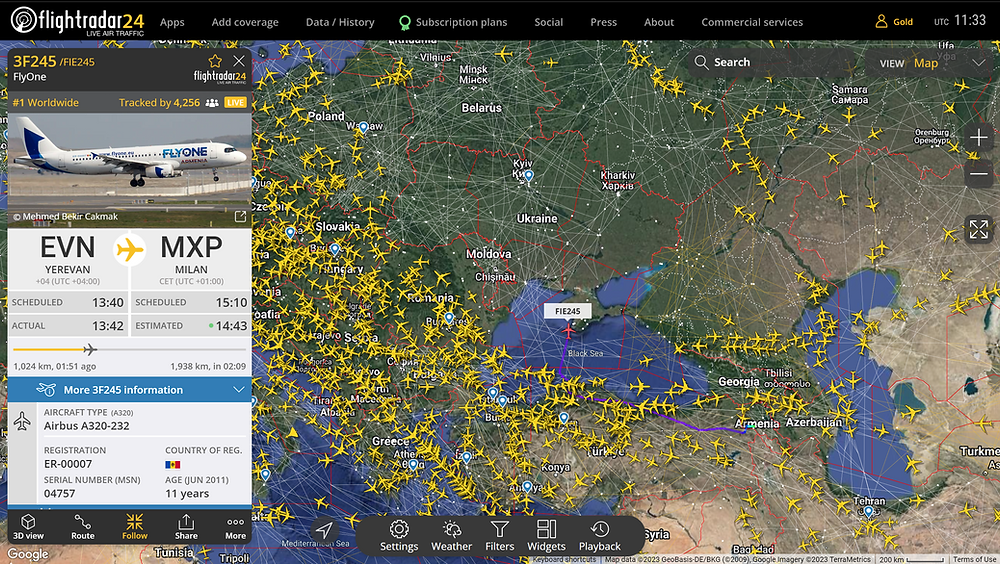1000x564 pixels.
Task: Open Keyboard shortcuts link
Action: [564, 560]
